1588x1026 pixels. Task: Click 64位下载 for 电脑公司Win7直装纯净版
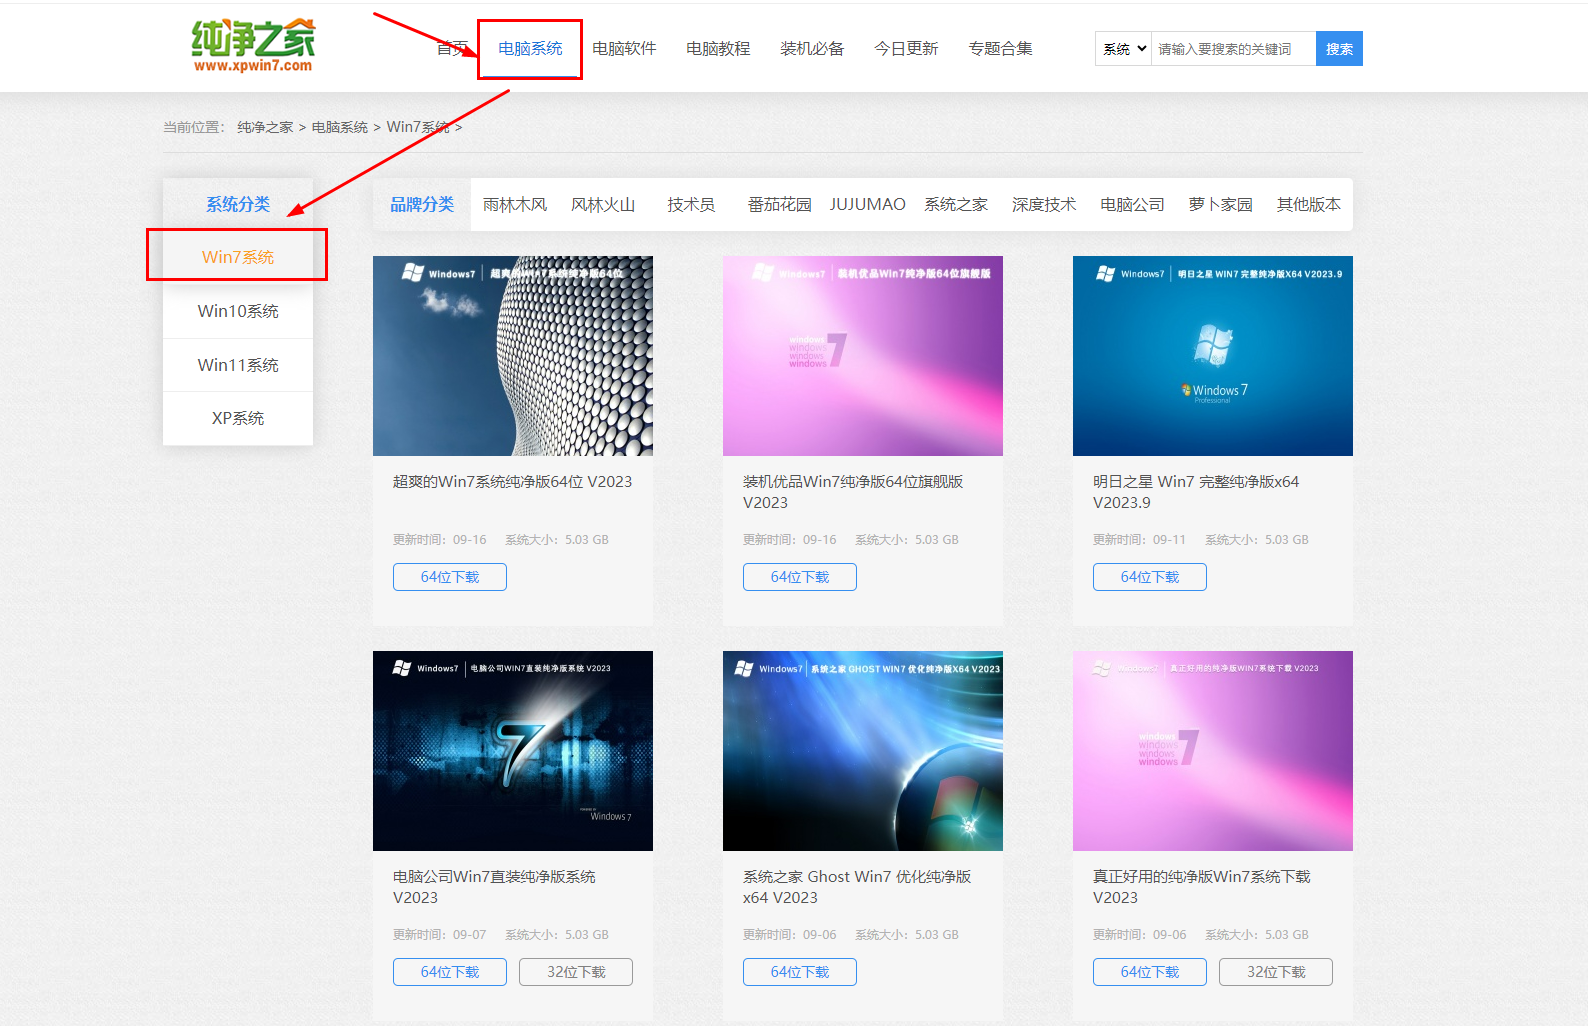pyautogui.click(x=450, y=972)
